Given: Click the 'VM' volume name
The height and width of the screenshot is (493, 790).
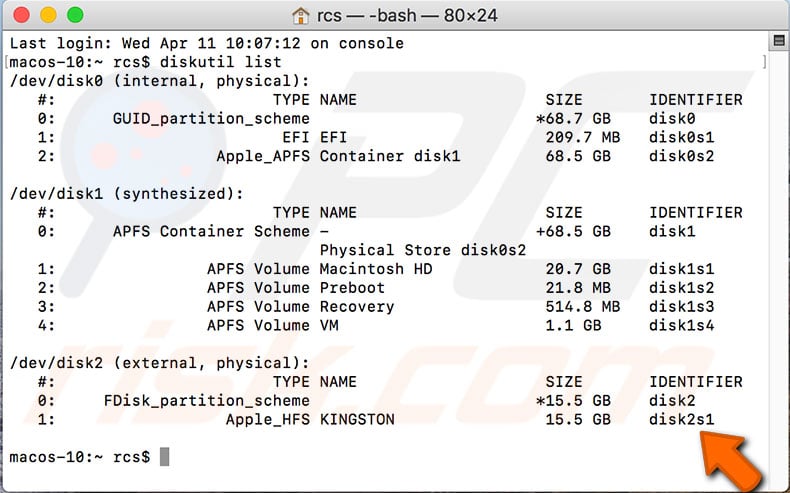Looking at the screenshot, I should 329,325.
